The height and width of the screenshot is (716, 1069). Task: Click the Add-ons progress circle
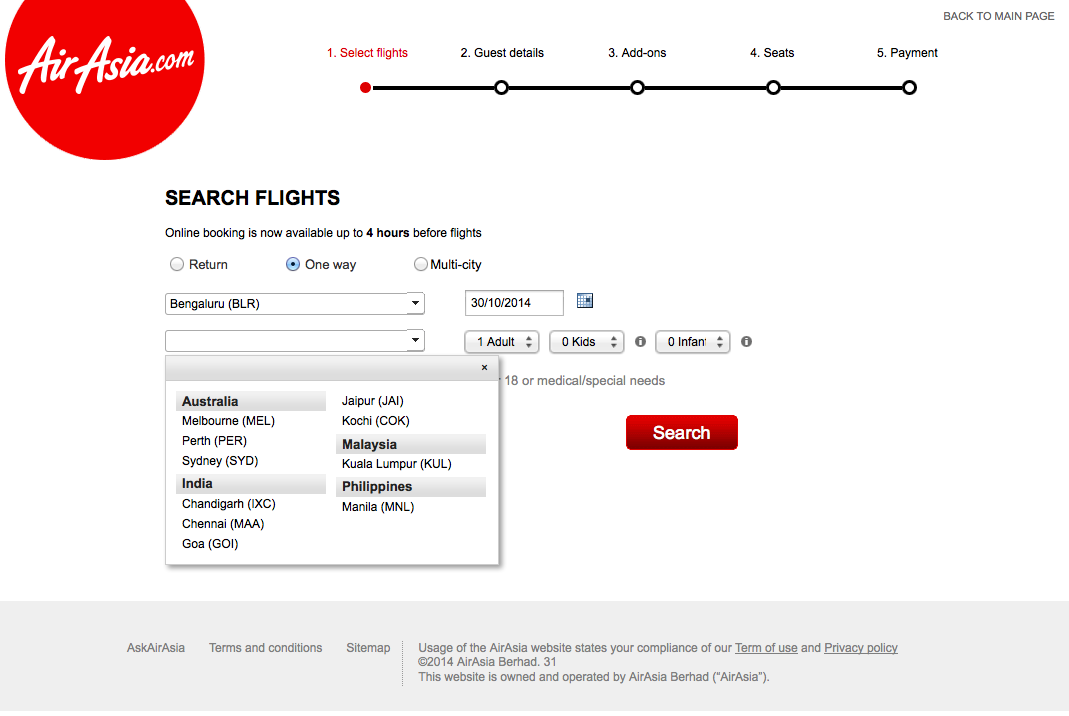(x=637, y=87)
